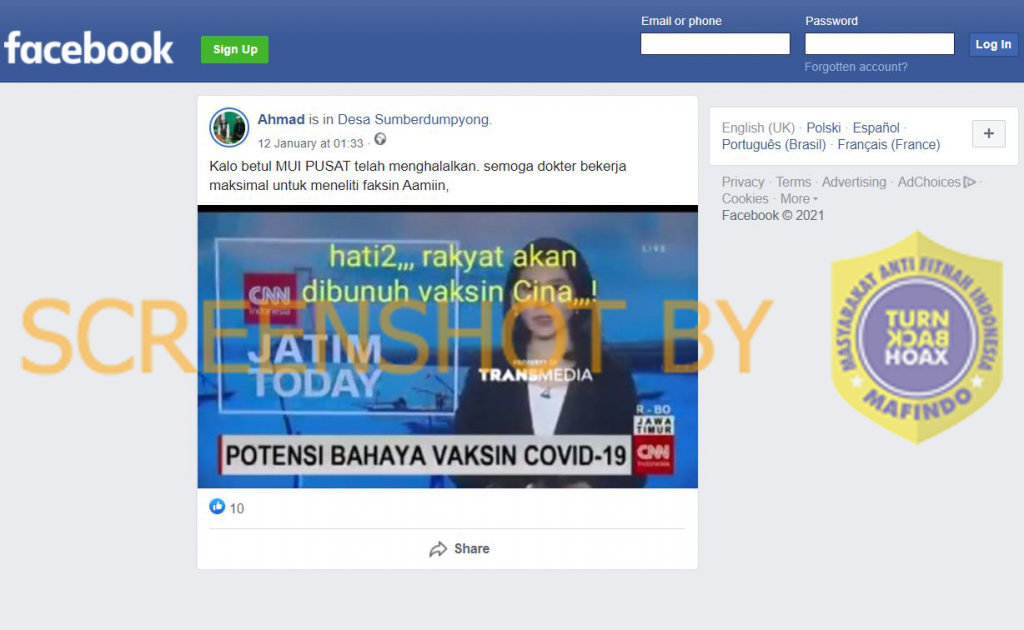Switch language to Polski
Image resolution: width=1024 pixels, height=630 pixels.
coord(823,128)
